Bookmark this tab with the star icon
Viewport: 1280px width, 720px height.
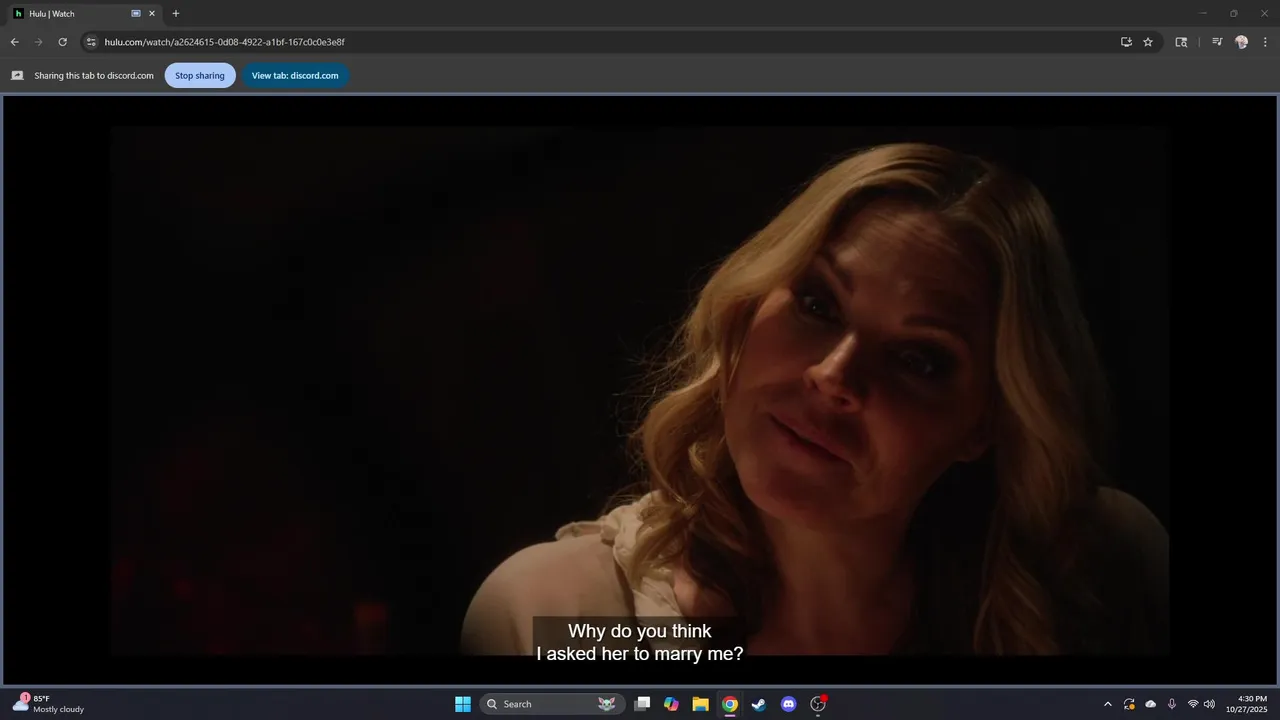coord(1148,42)
